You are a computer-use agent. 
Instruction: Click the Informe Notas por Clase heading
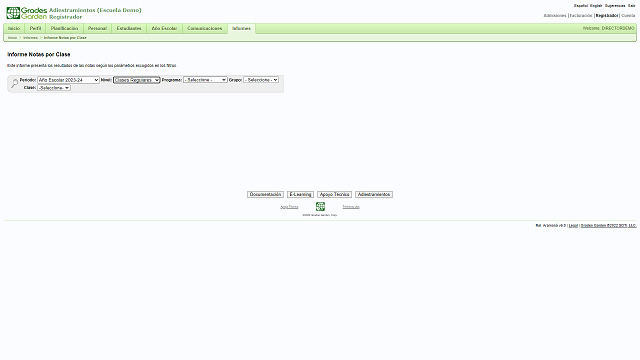tap(39, 54)
